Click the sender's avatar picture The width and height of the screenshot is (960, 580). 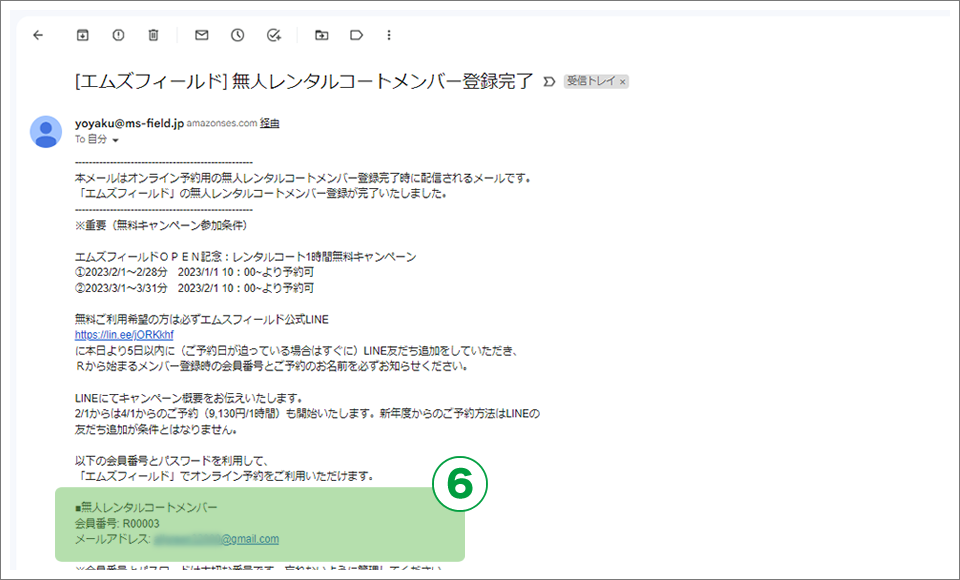tap(46, 131)
